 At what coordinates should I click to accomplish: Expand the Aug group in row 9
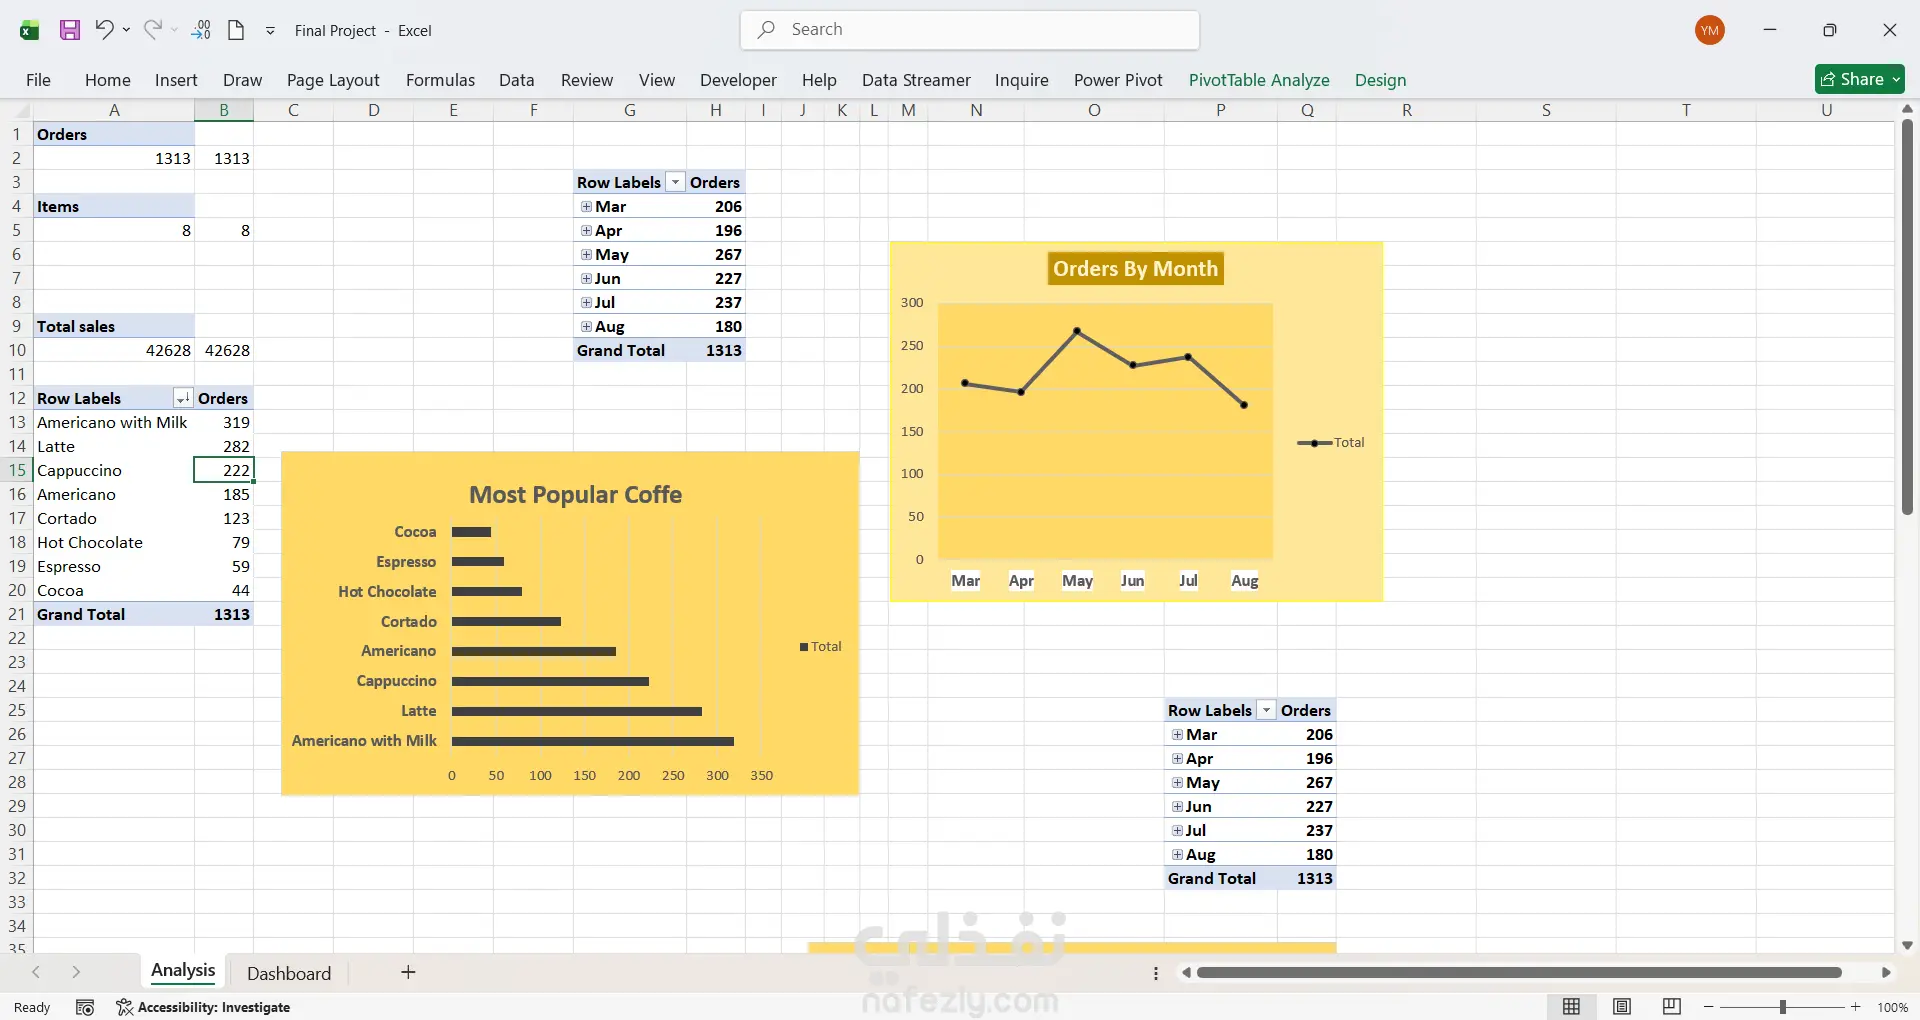click(x=586, y=327)
